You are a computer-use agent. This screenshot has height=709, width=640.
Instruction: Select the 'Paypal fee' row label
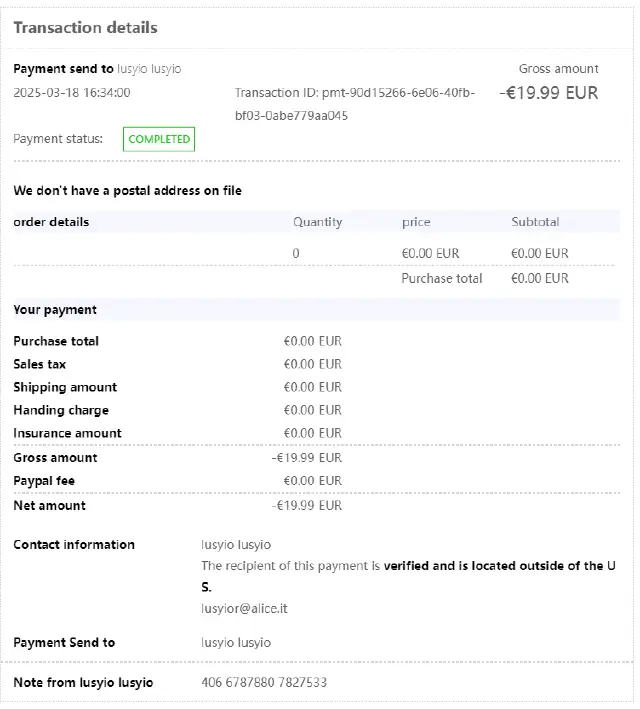[44, 481]
